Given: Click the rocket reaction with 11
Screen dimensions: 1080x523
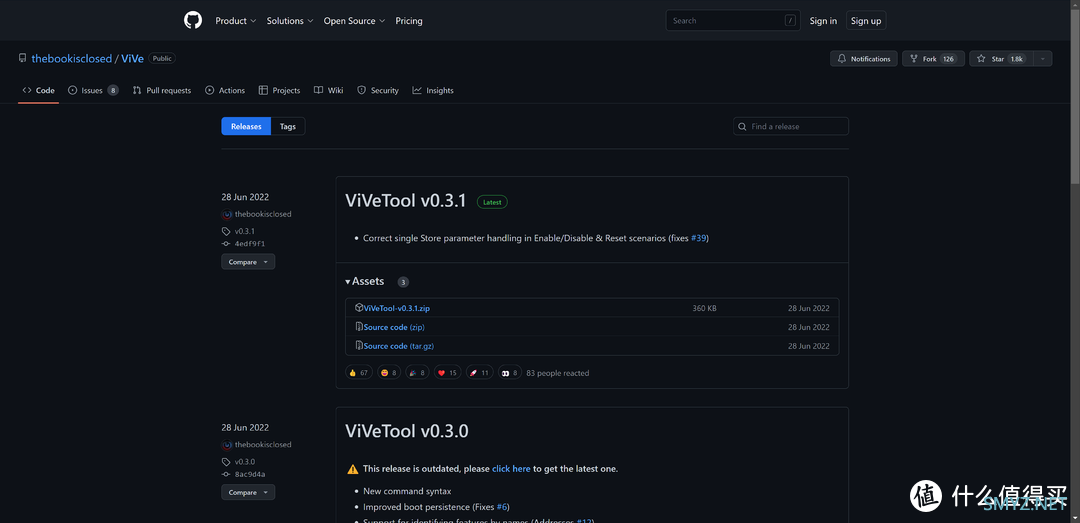Looking at the screenshot, I should click(x=479, y=373).
